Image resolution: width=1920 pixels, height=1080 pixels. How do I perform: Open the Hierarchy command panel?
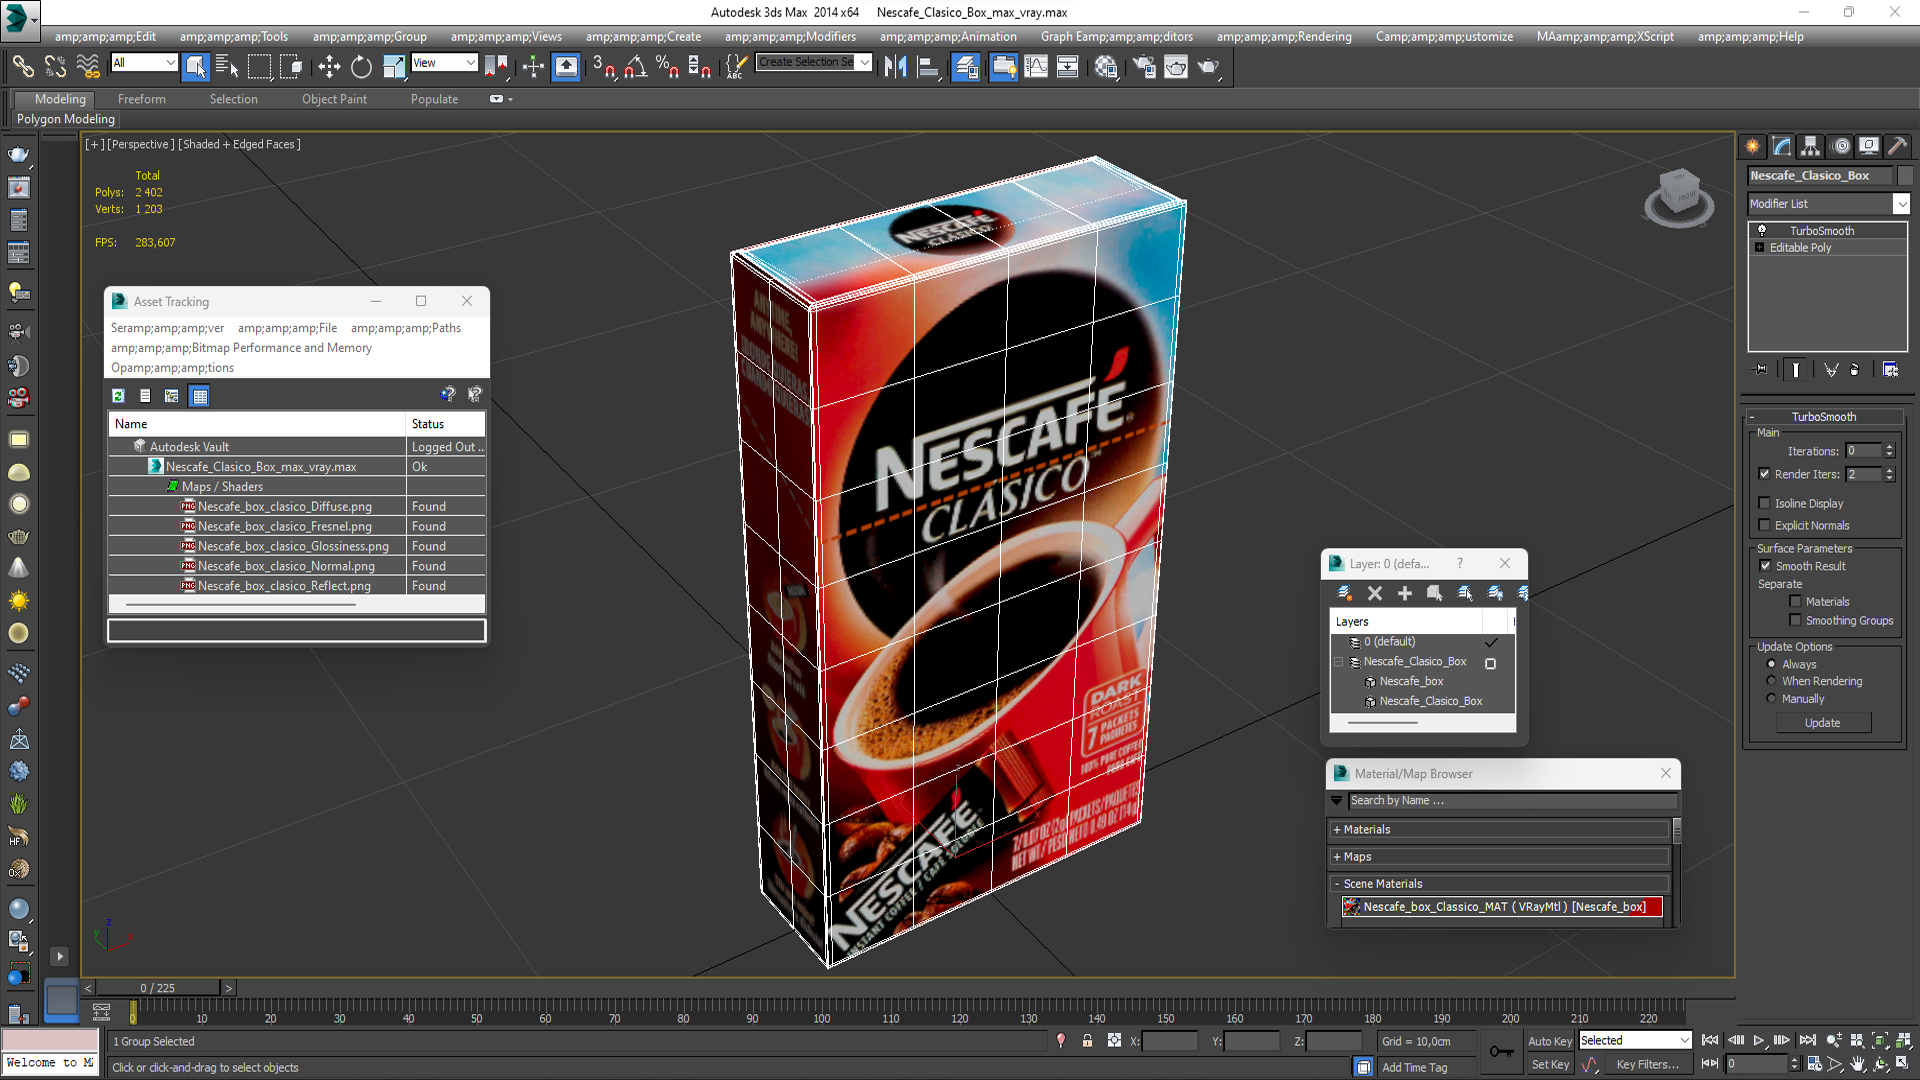[x=1811, y=146]
